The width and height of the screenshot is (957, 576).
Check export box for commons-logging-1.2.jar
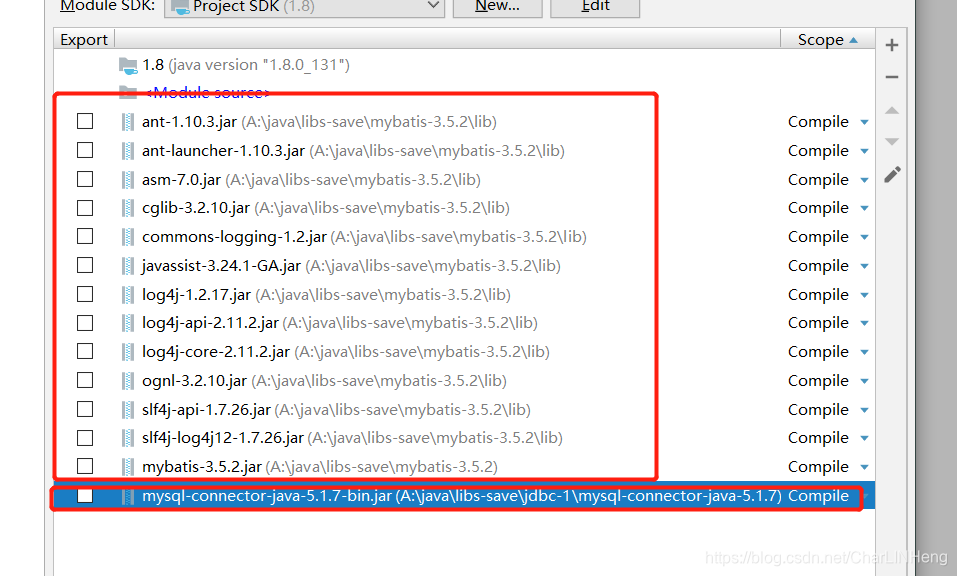[85, 236]
